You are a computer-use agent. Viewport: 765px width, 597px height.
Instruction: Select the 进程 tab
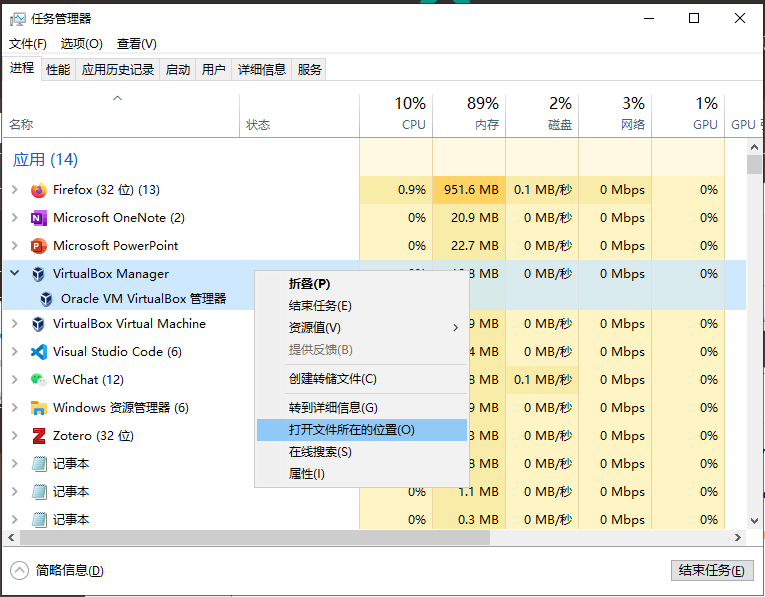point(22,68)
